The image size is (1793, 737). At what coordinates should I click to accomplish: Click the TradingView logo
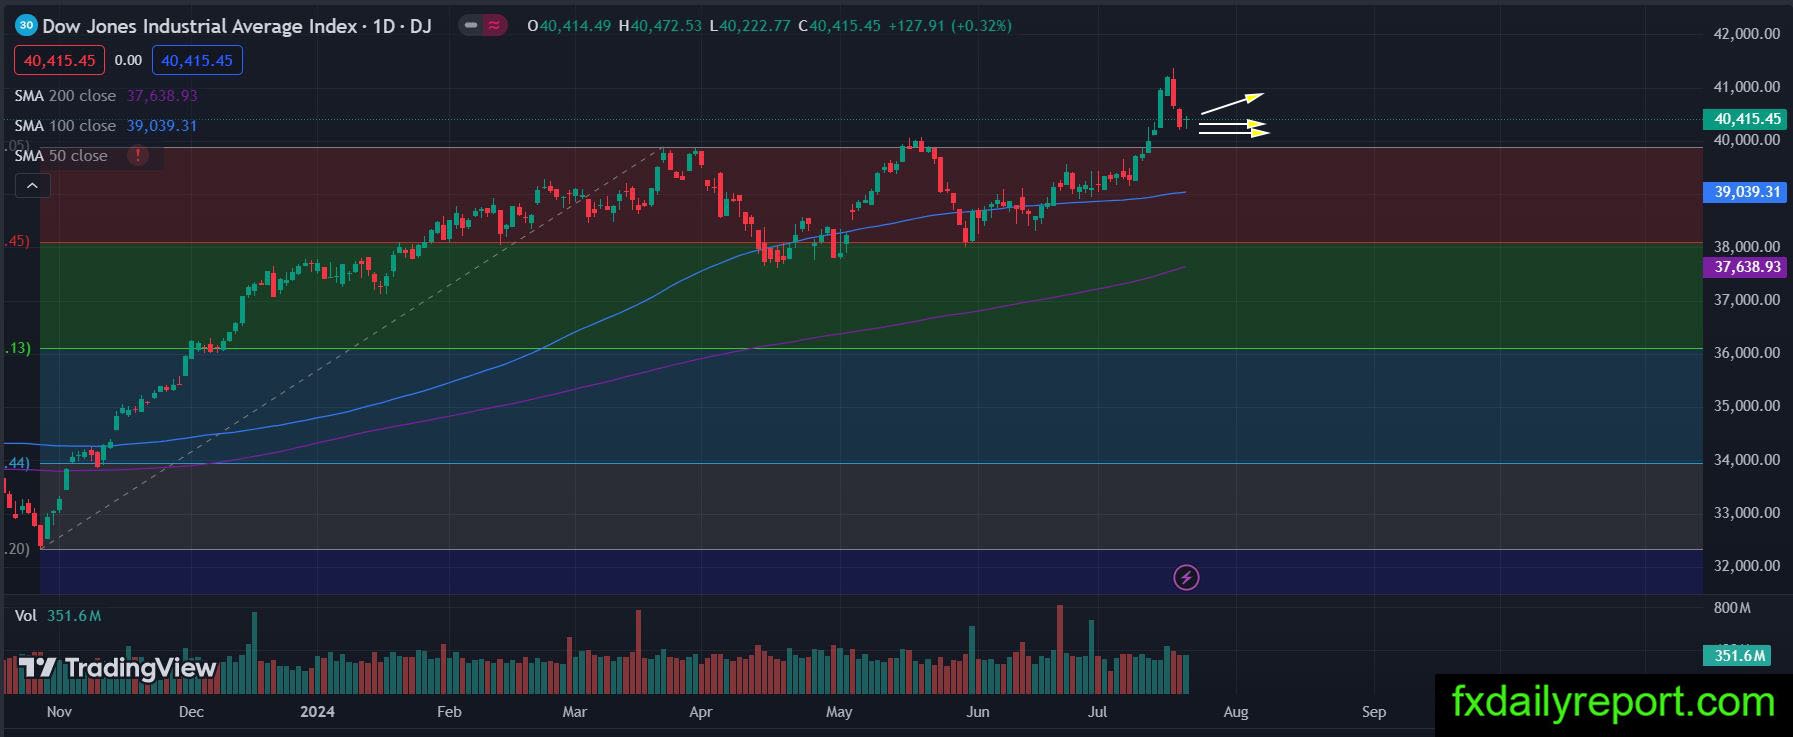coord(118,668)
